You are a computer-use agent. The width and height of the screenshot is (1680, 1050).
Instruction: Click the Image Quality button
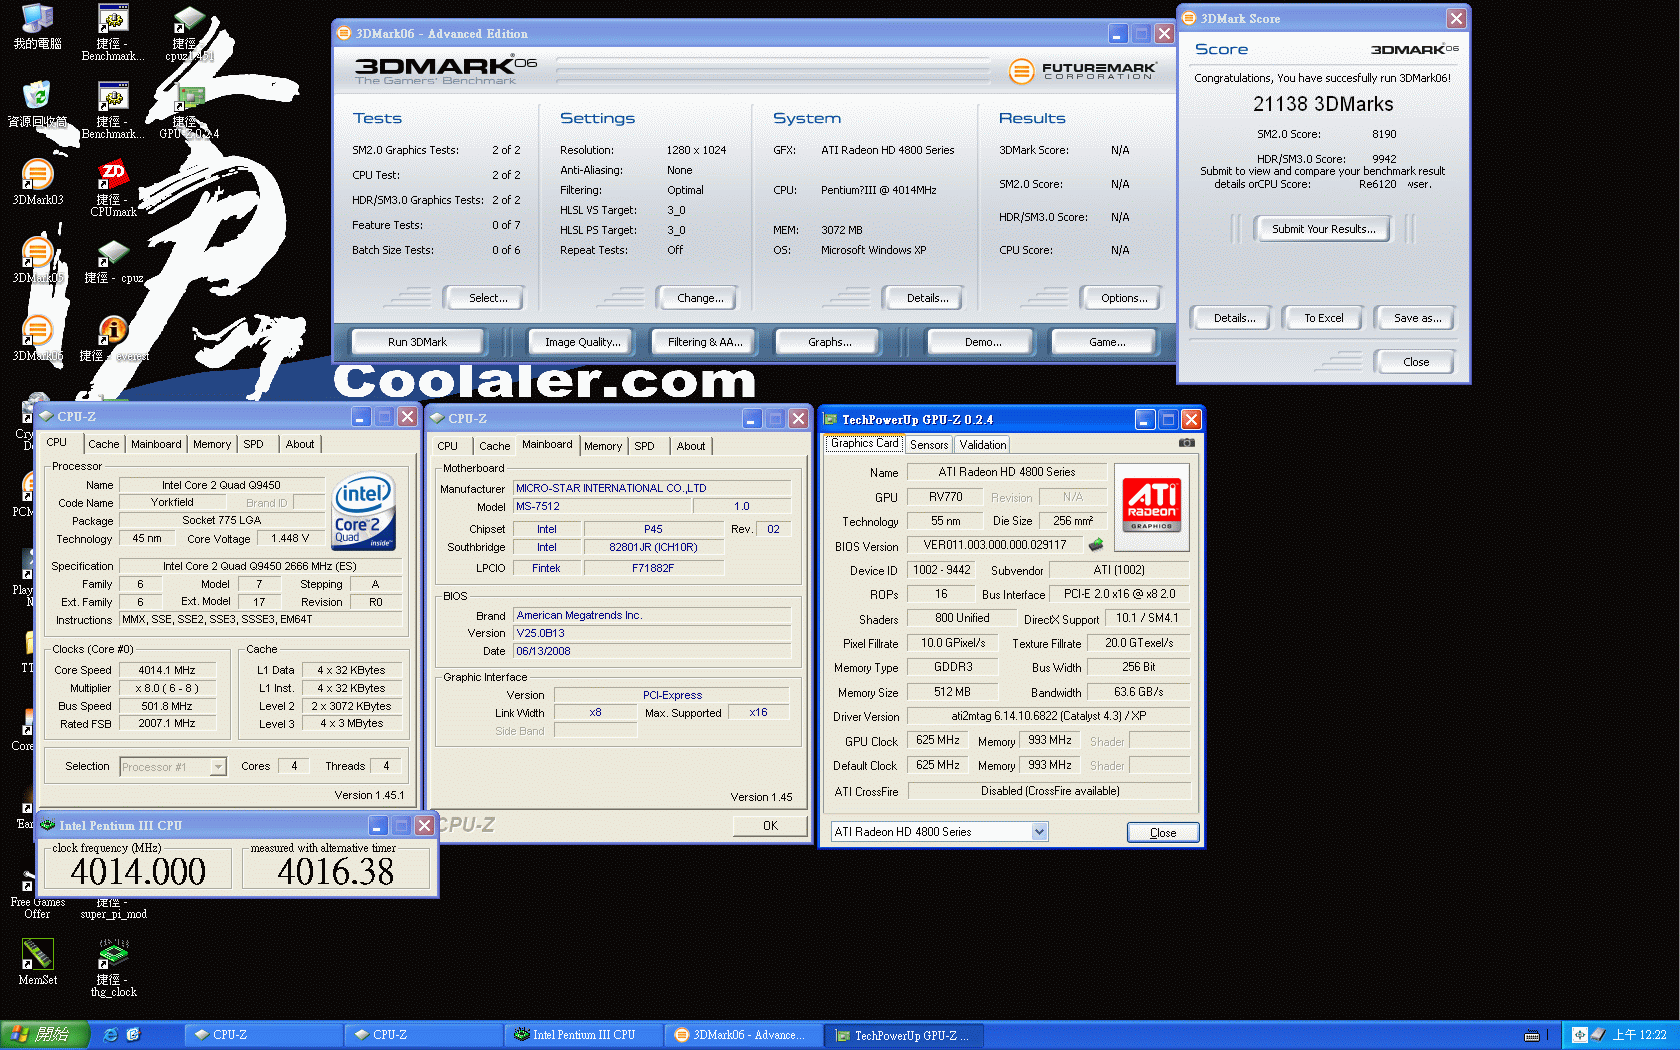pyautogui.click(x=583, y=342)
